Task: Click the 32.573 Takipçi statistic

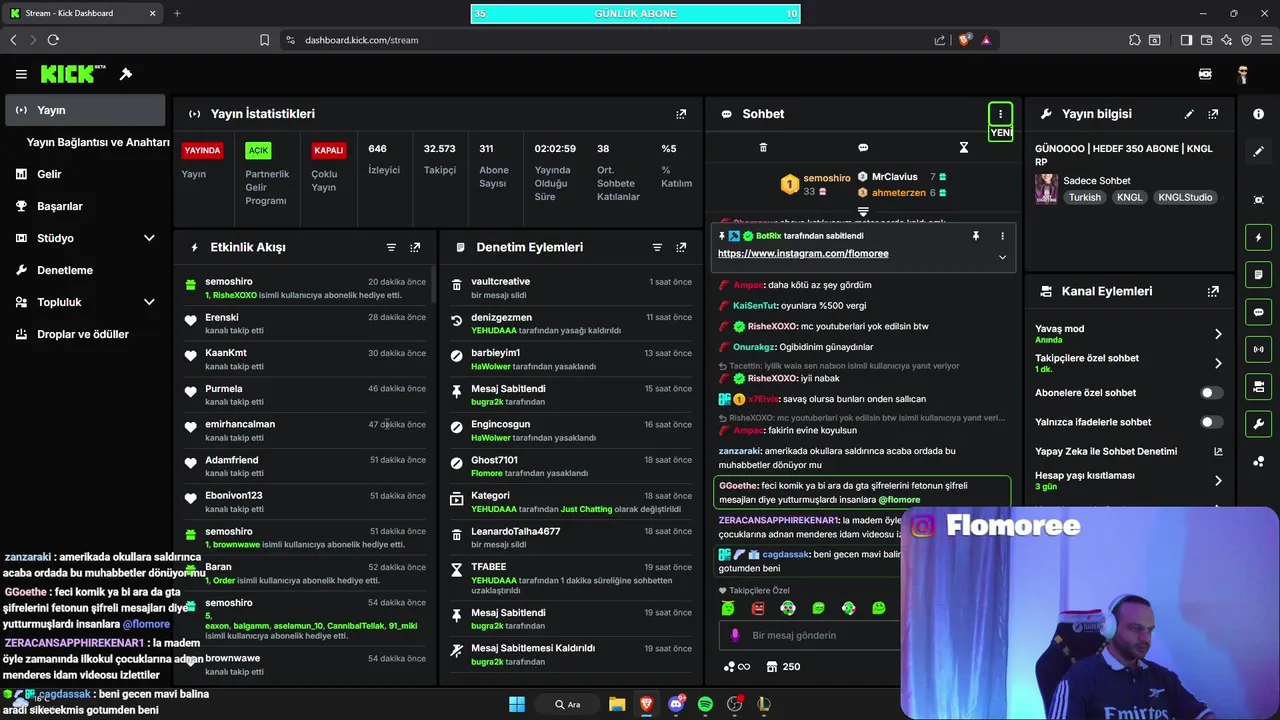Action: pyautogui.click(x=440, y=159)
